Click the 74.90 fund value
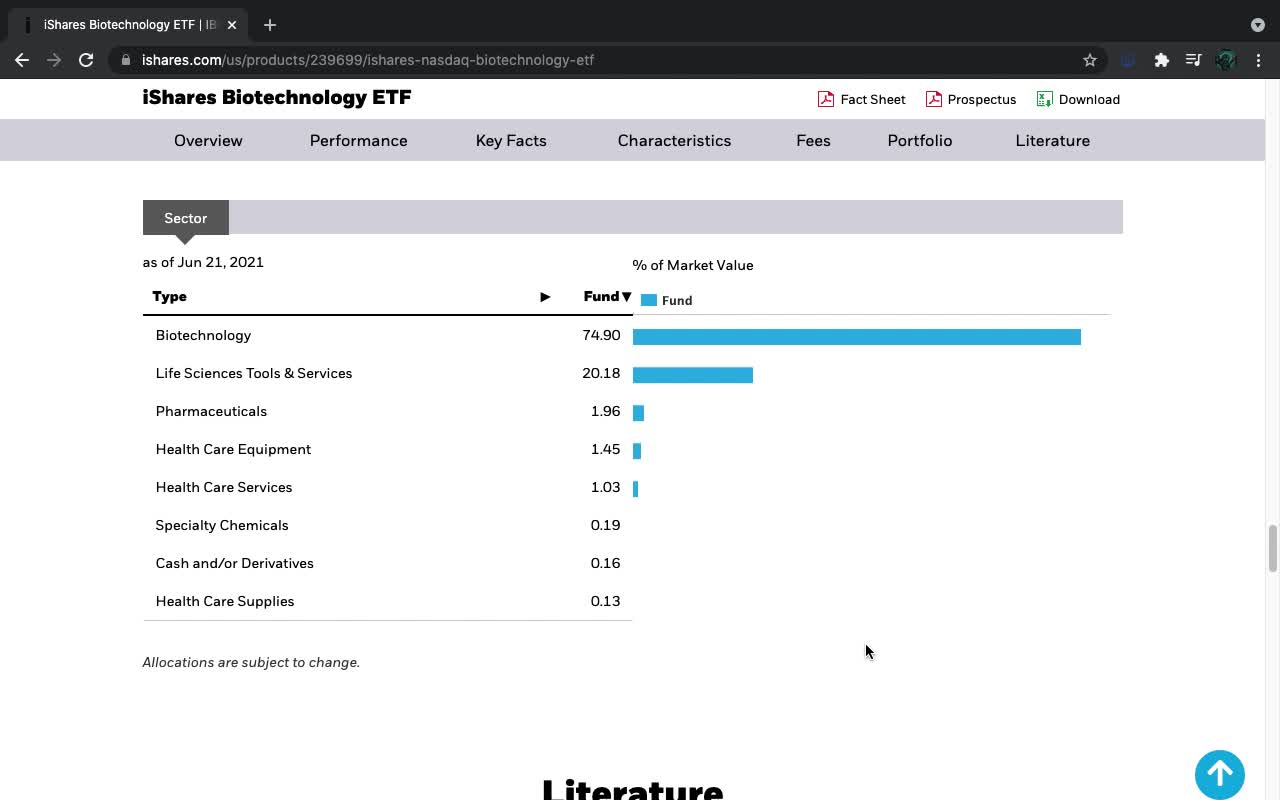The image size is (1280, 800). pyautogui.click(x=601, y=335)
